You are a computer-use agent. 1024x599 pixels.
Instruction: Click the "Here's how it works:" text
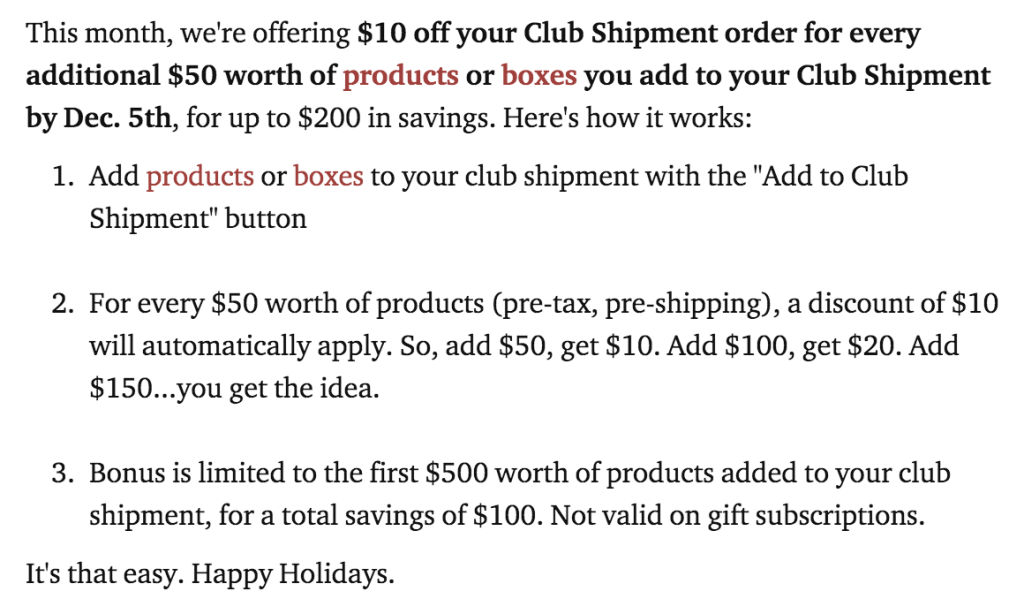click(627, 118)
